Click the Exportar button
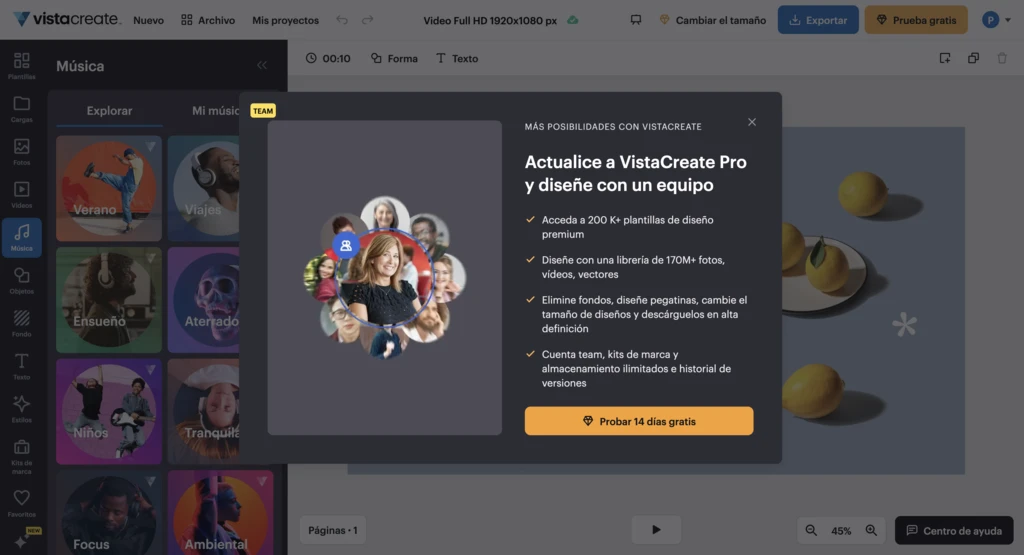This screenshot has height=555, width=1024. click(x=818, y=20)
